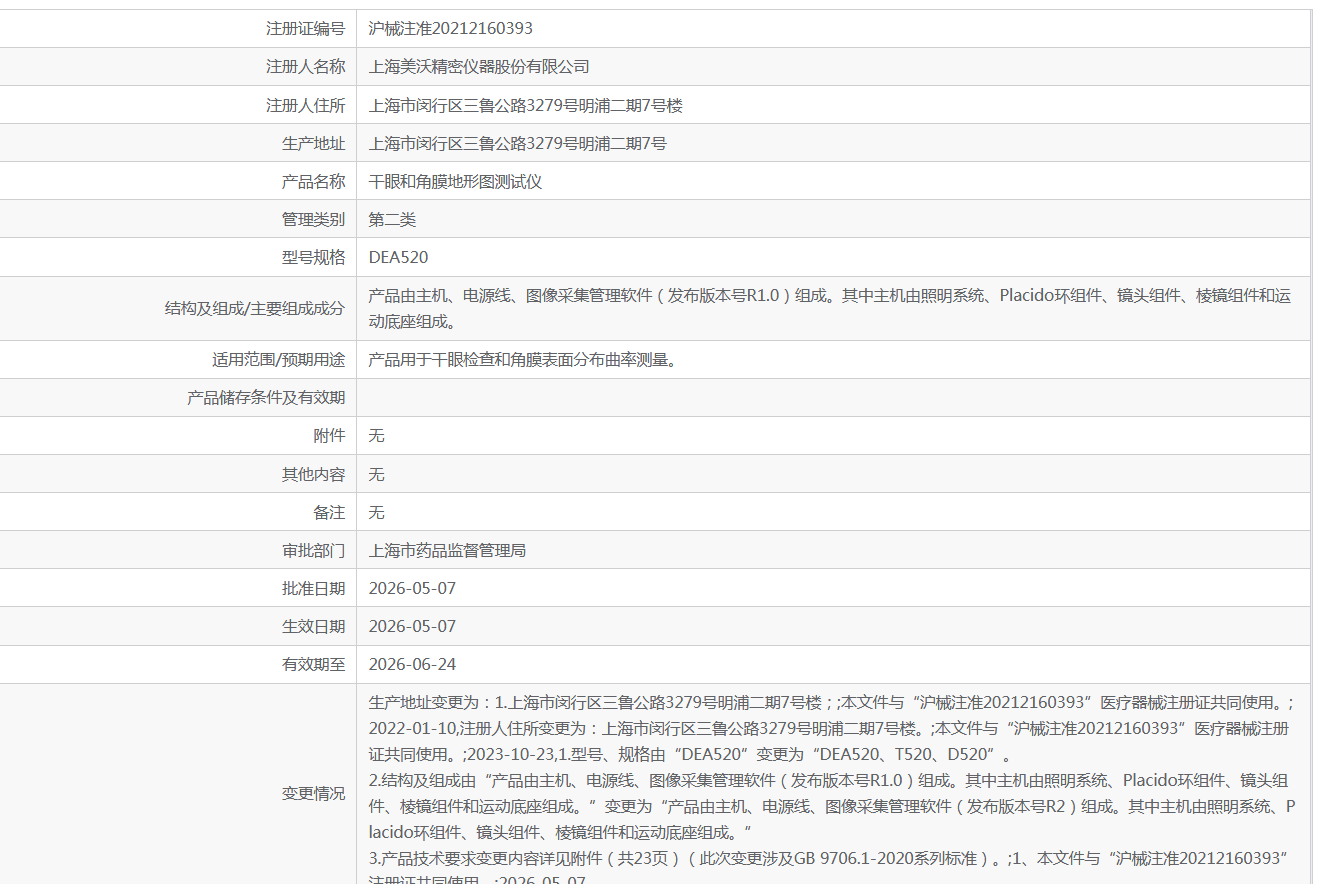The width and height of the screenshot is (1330, 884).
Task: Select intended use text 产品用于干眼检查和角膜表面分布曲率测量
Action: point(523,359)
